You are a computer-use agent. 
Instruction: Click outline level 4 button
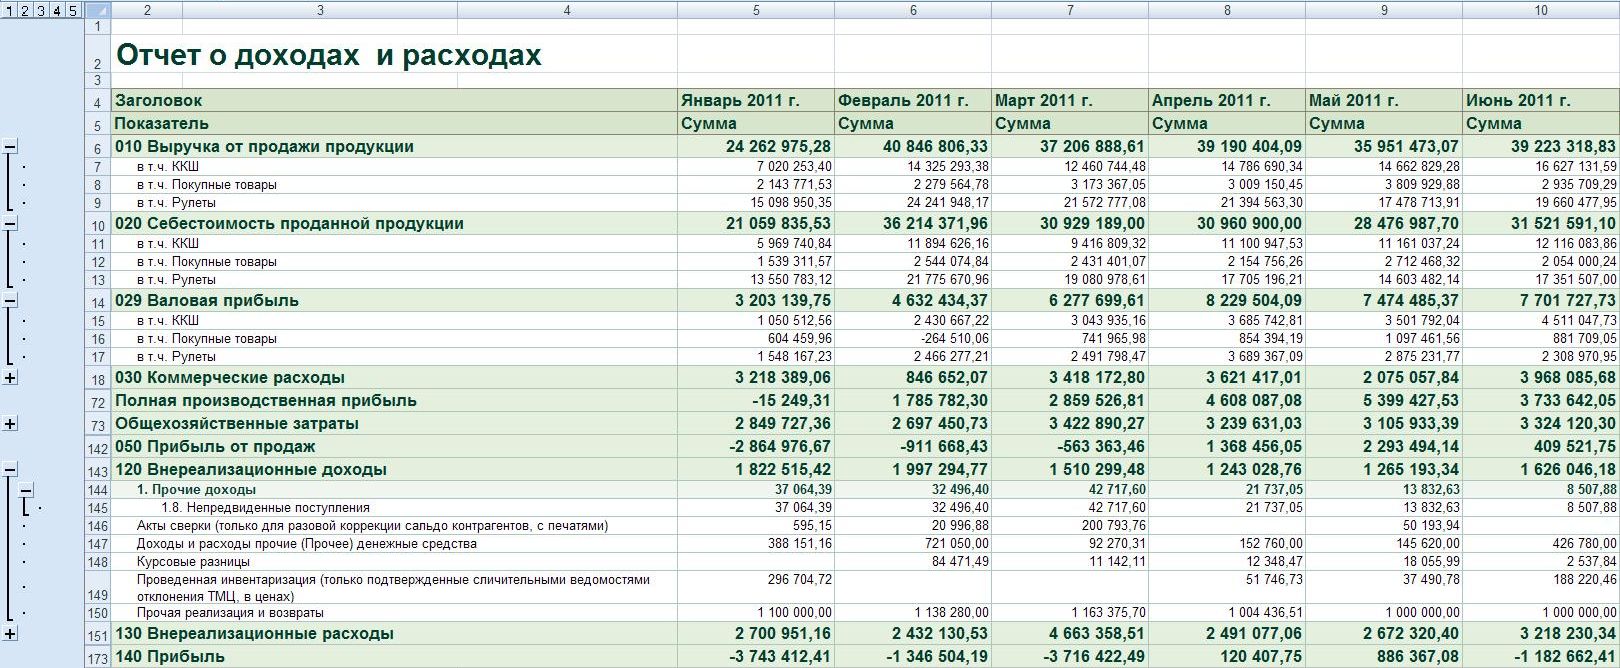pyautogui.click(x=57, y=10)
